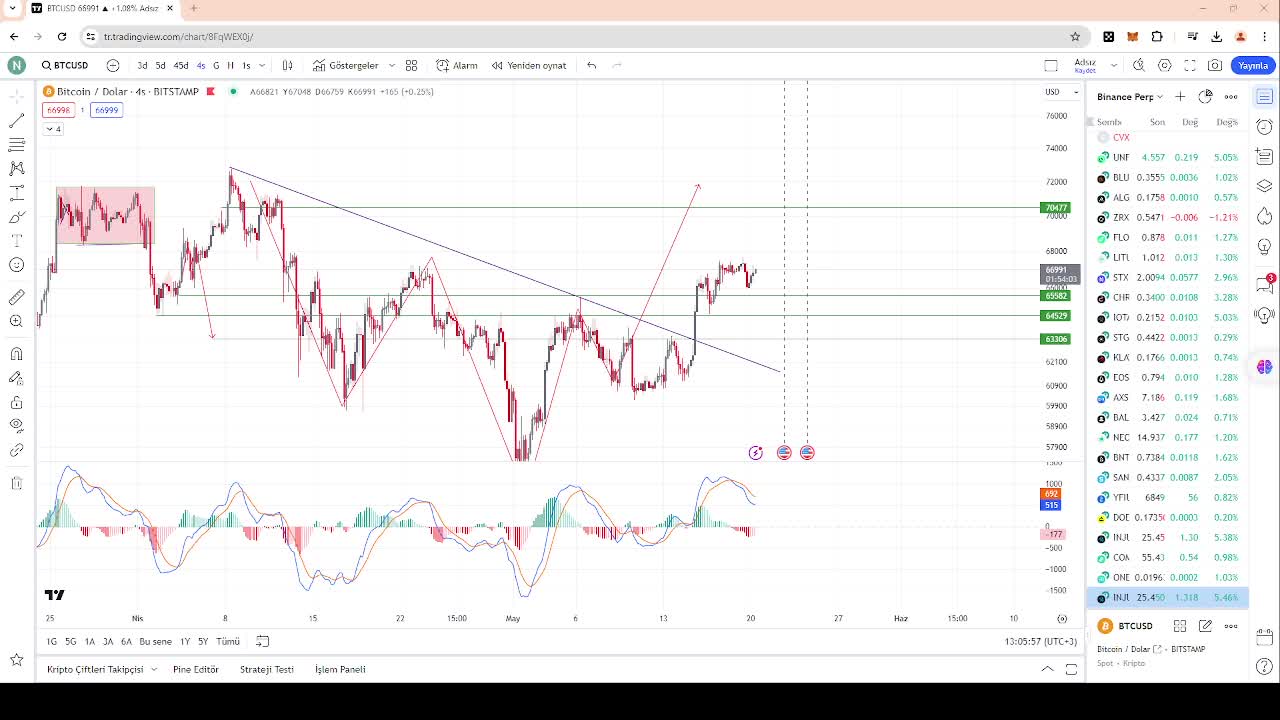The height and width of the screenshot is (720, 1280).
Task: Collapse the 4 indicators legend toggle
Action: click(53, 129)
